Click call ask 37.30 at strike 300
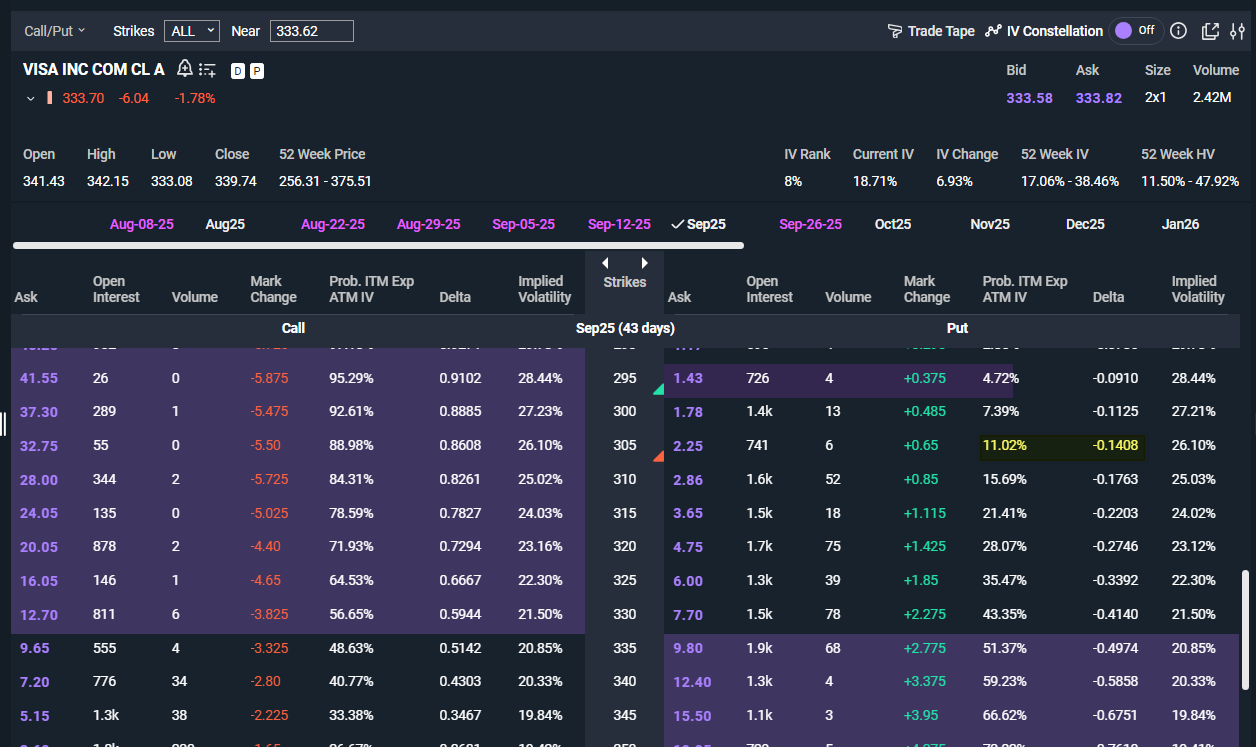 point(38,412)
